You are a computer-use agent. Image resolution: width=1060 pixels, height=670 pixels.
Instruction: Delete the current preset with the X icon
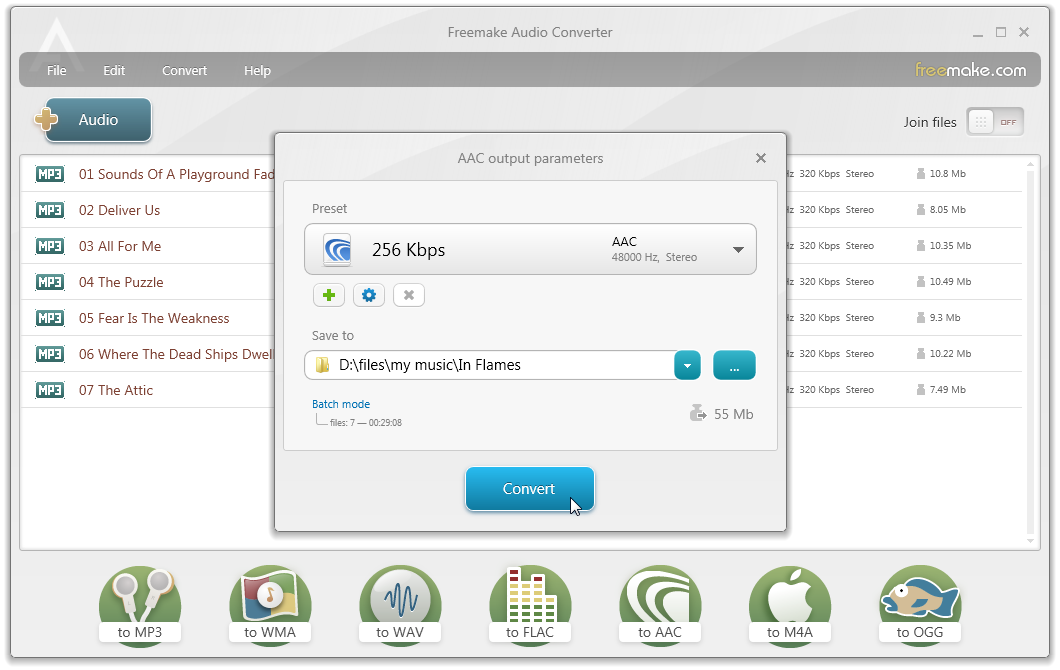408,295
